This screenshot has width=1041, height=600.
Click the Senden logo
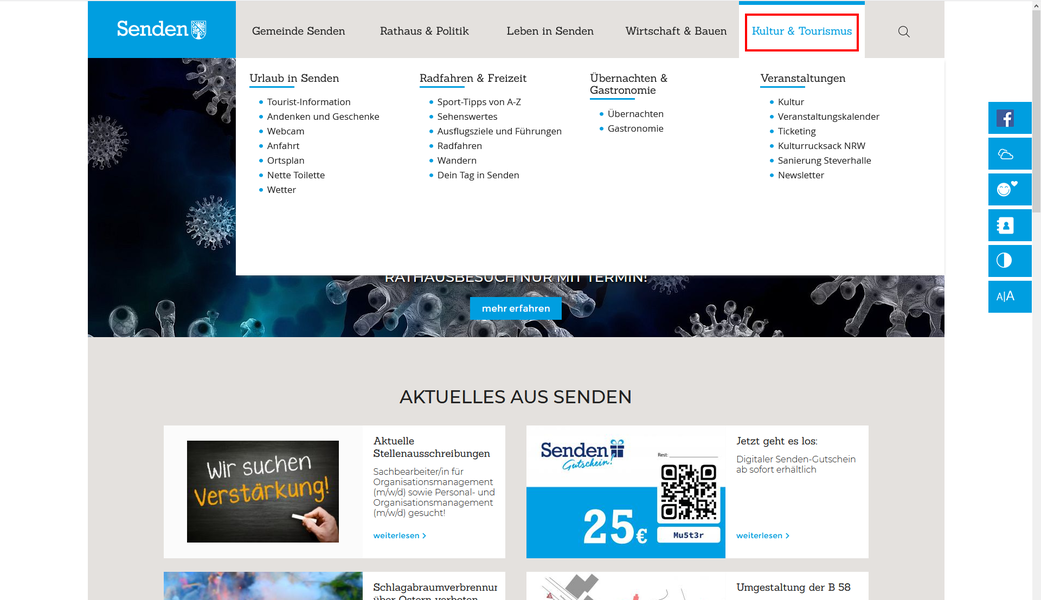coord(161,30)
